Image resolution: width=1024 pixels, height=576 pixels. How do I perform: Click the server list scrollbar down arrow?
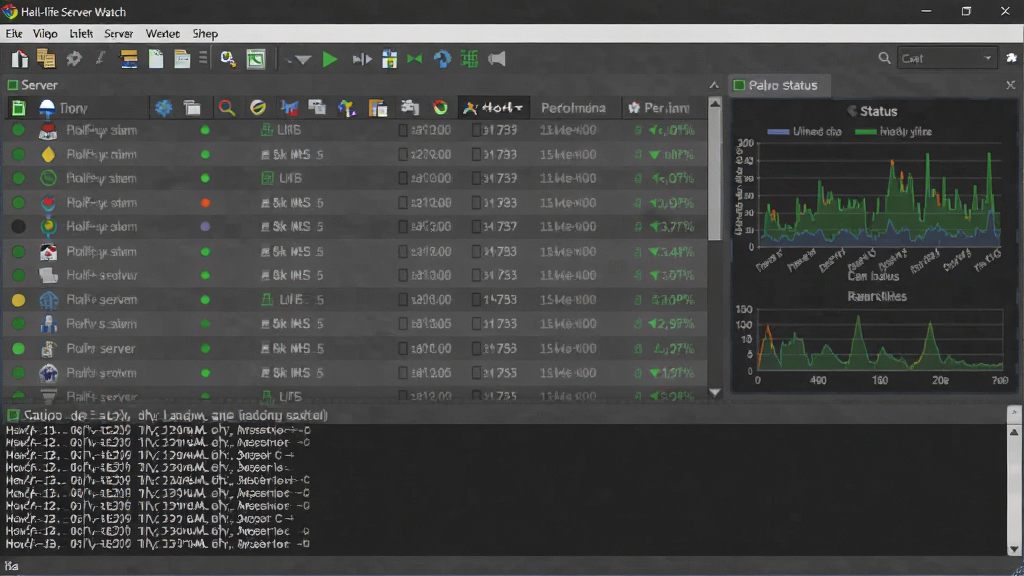715,392
